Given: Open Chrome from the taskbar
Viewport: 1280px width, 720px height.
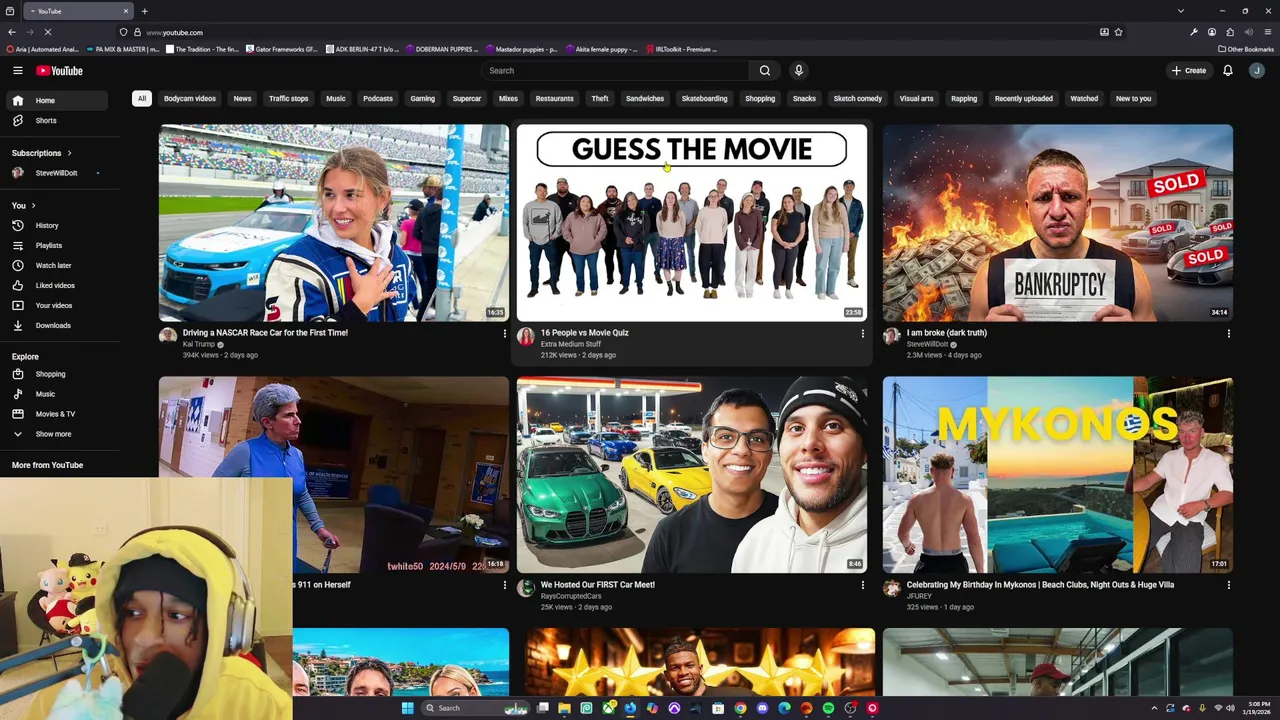Looking at the screenshot, I should point(740,708).
